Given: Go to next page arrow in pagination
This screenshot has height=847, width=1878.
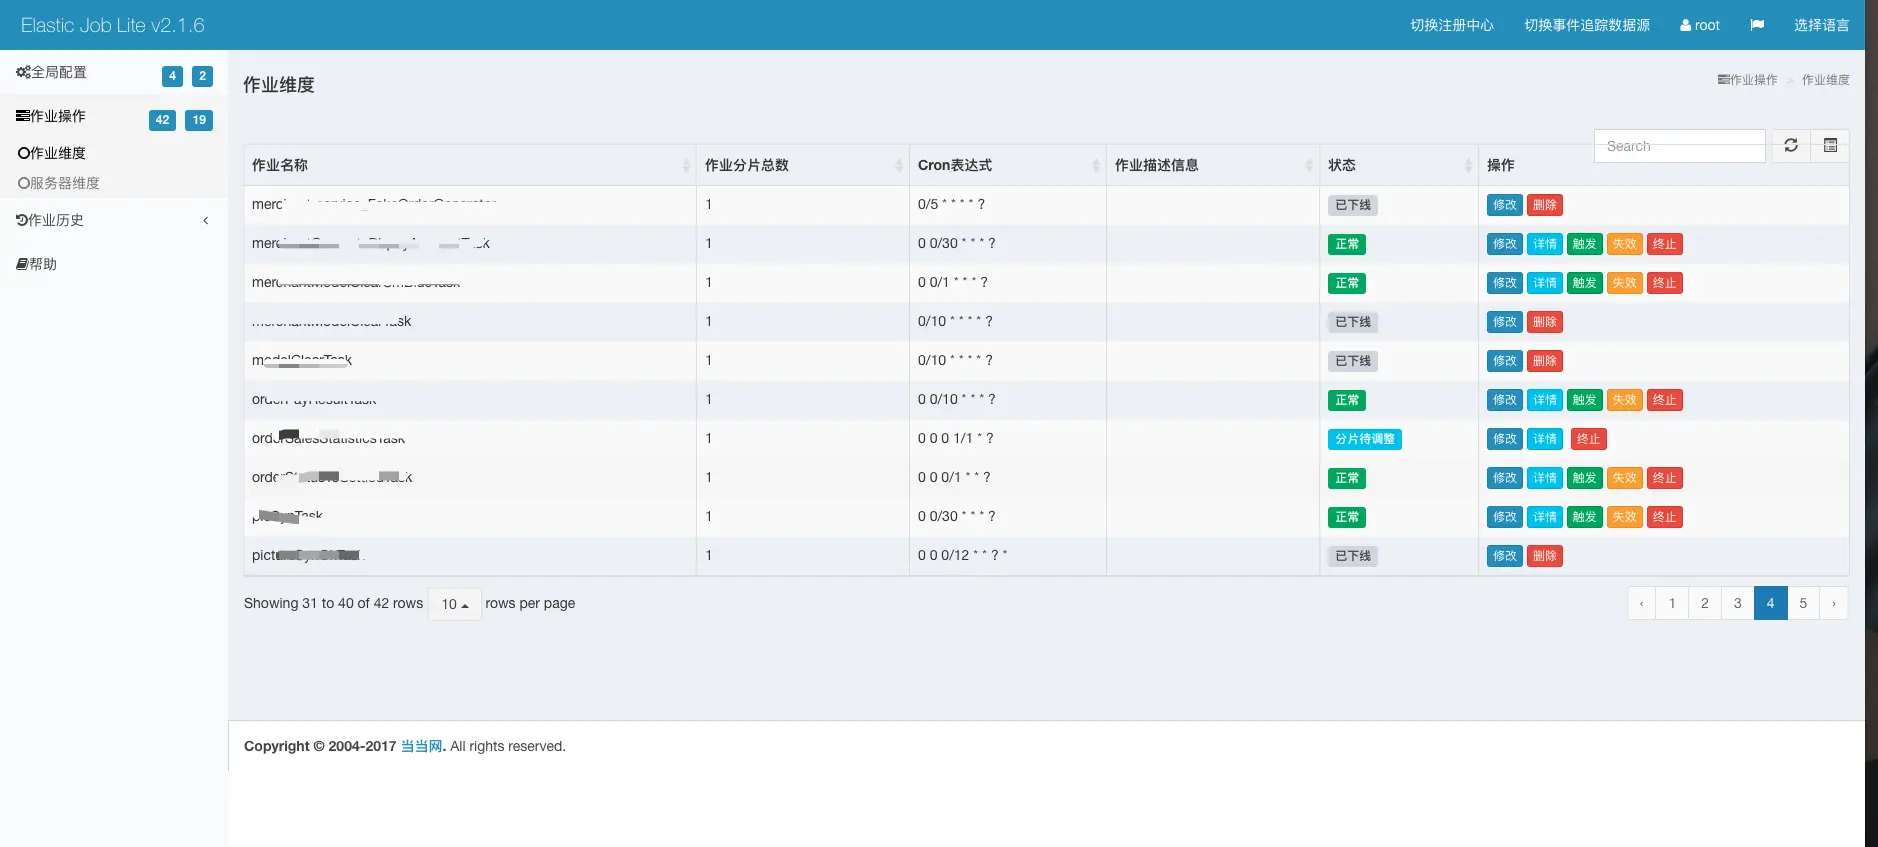Looking at the screenshot, I should click(x=1833, y=603).
